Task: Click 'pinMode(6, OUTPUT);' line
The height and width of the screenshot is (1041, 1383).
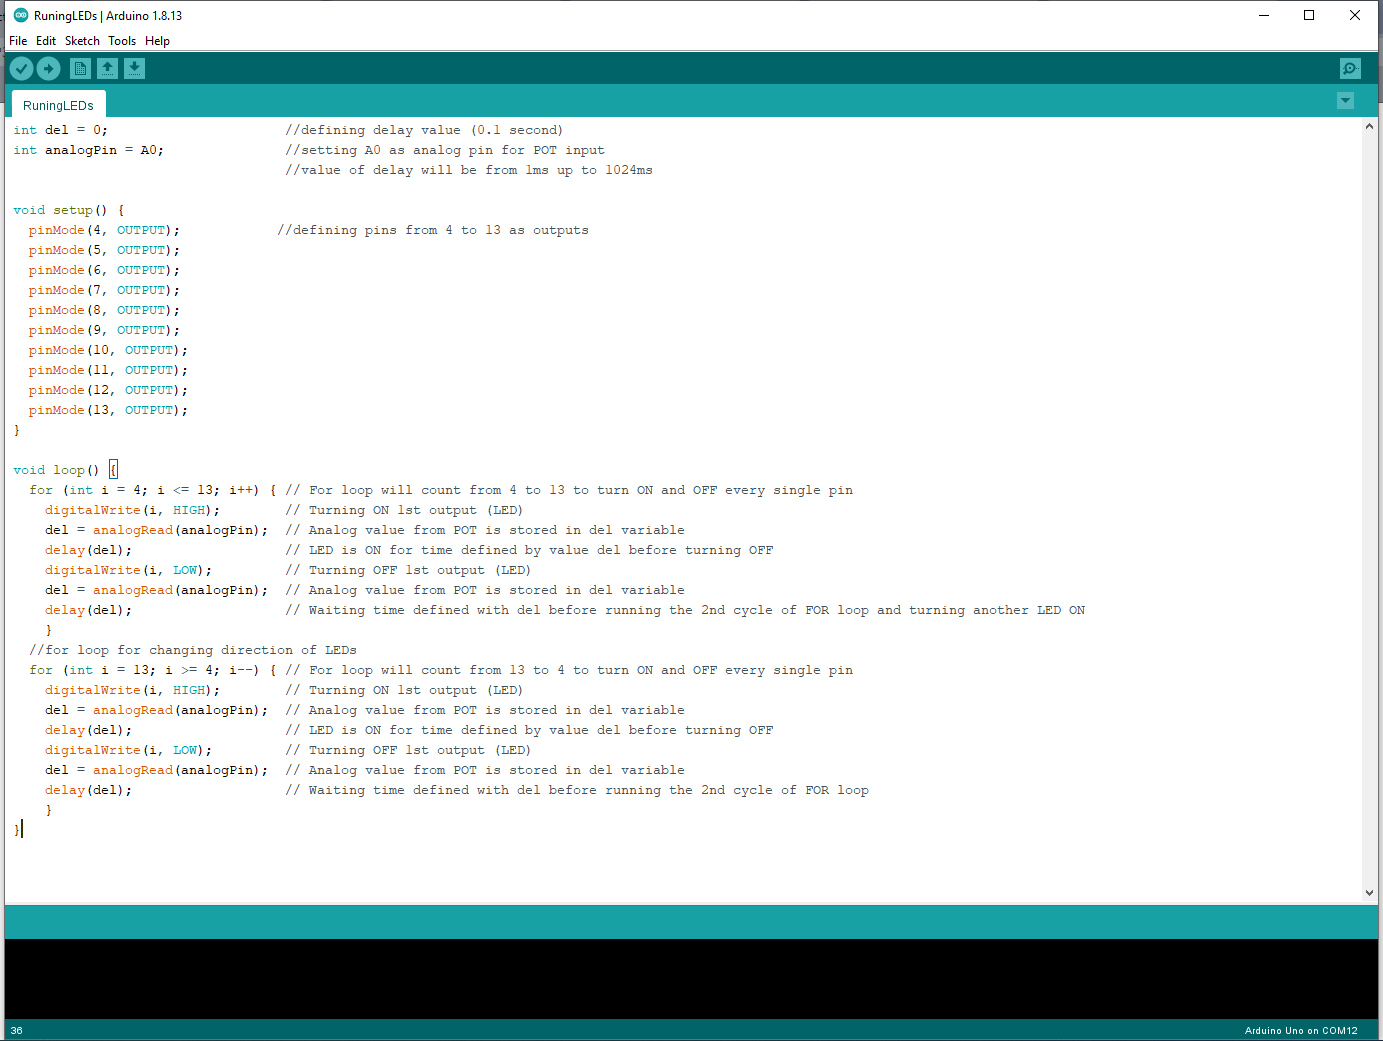Action: click(x=104, y=270)
